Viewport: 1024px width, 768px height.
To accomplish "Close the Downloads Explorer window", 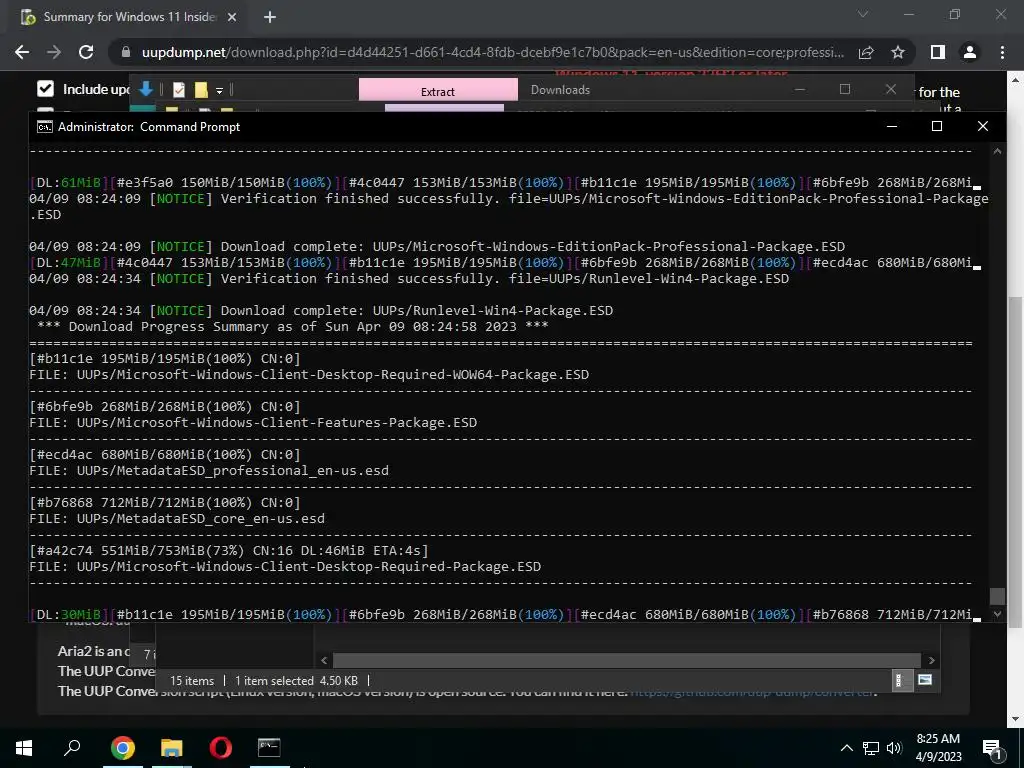I will pyautogui.click(x=891, y=89).
